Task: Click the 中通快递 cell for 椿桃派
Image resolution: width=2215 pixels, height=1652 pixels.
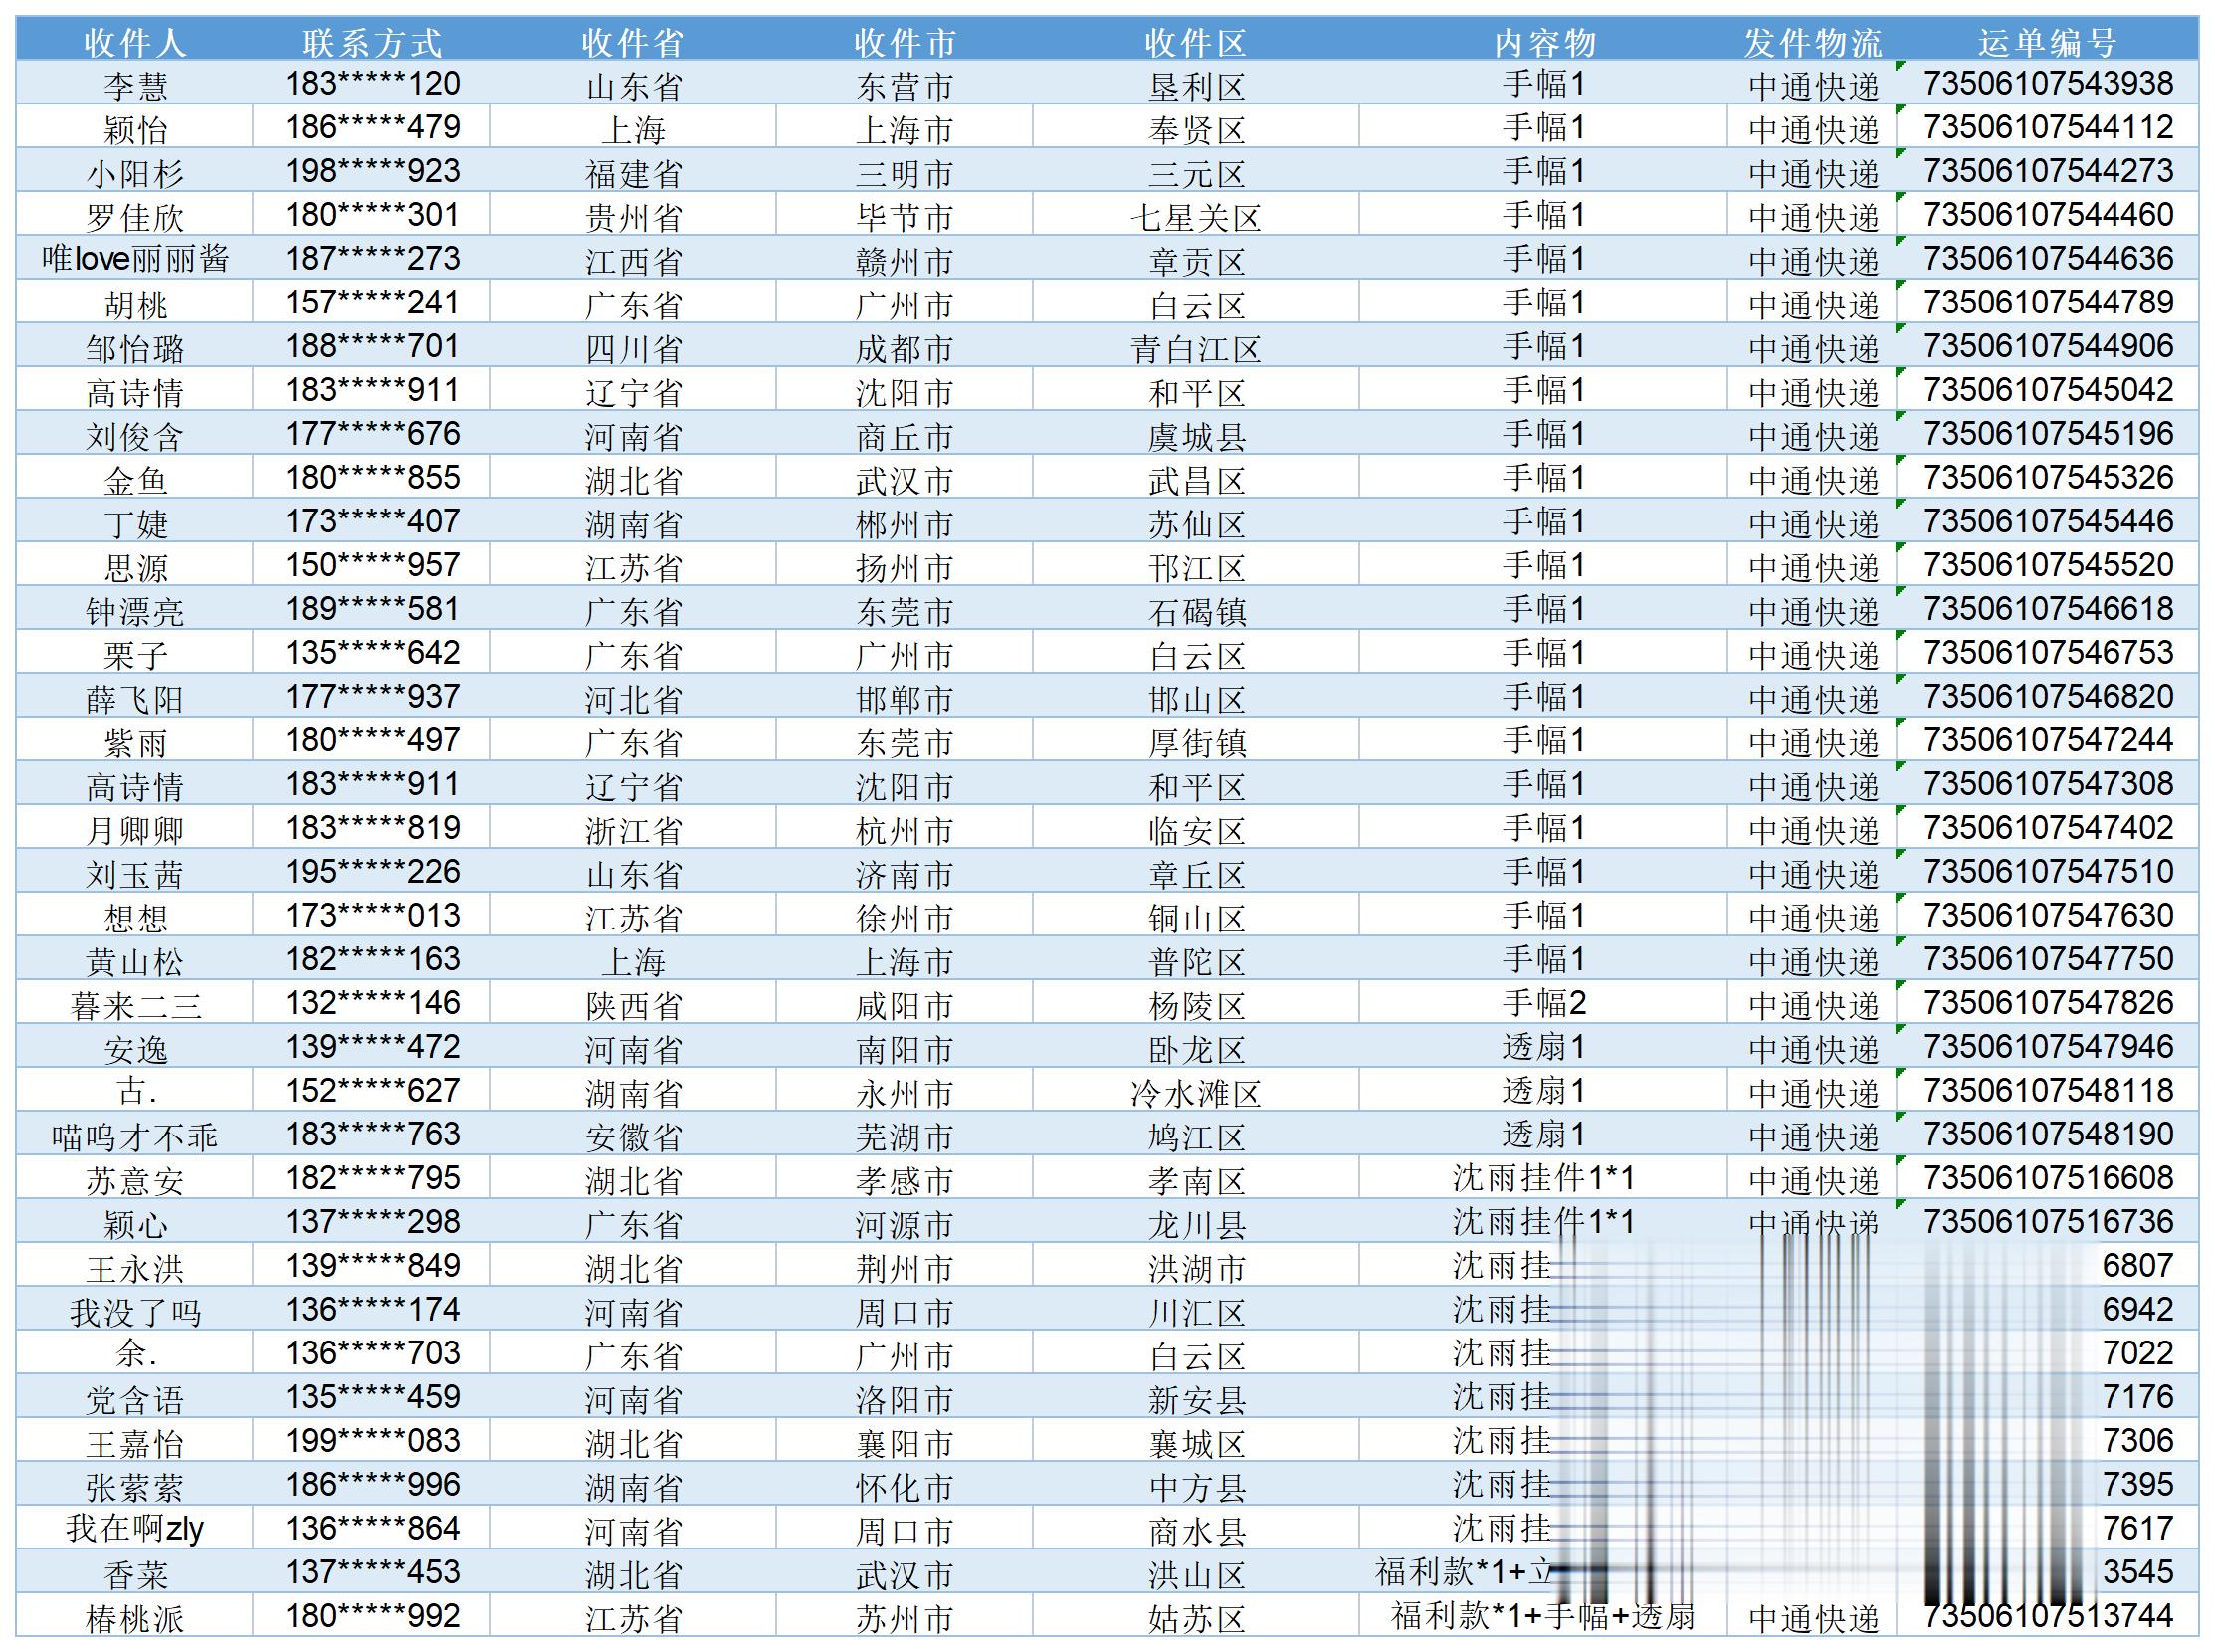Action: pos(1812,1618)
